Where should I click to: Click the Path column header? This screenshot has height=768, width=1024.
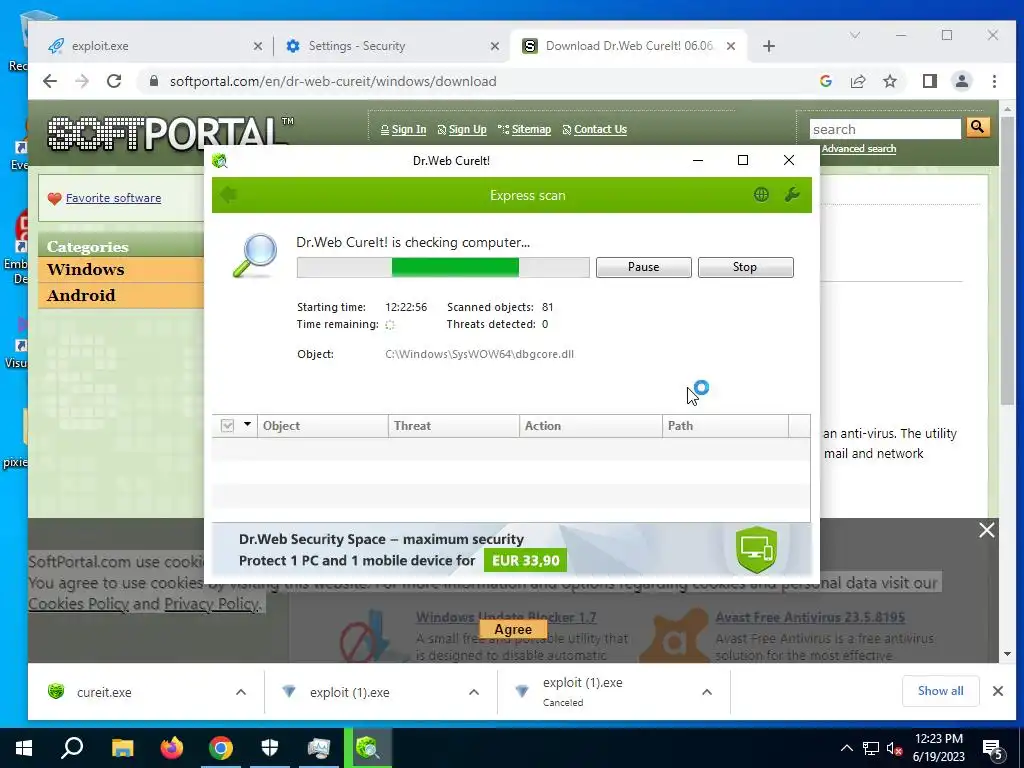[725, 426]
